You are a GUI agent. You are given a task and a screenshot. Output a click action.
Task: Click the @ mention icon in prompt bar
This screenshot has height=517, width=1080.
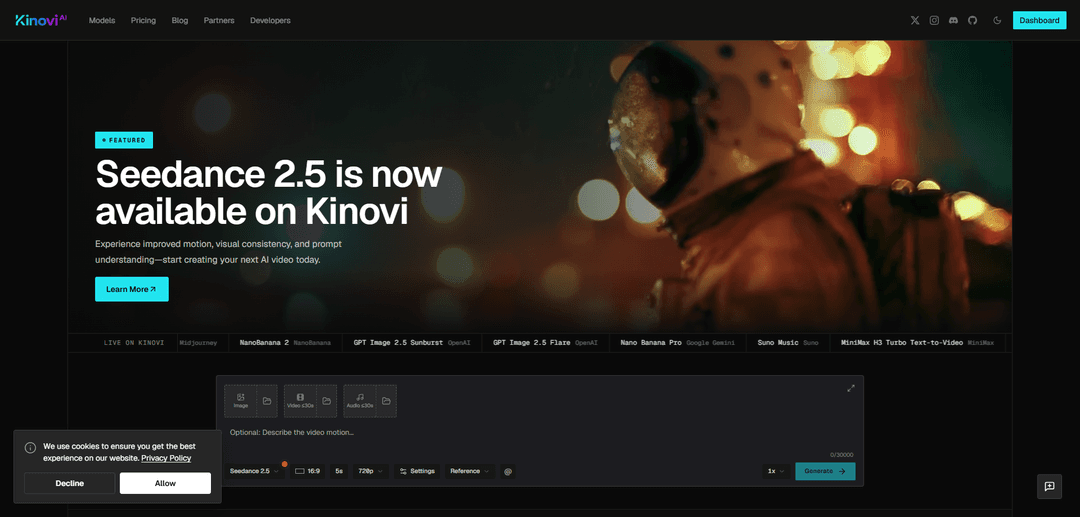[508, 472]
